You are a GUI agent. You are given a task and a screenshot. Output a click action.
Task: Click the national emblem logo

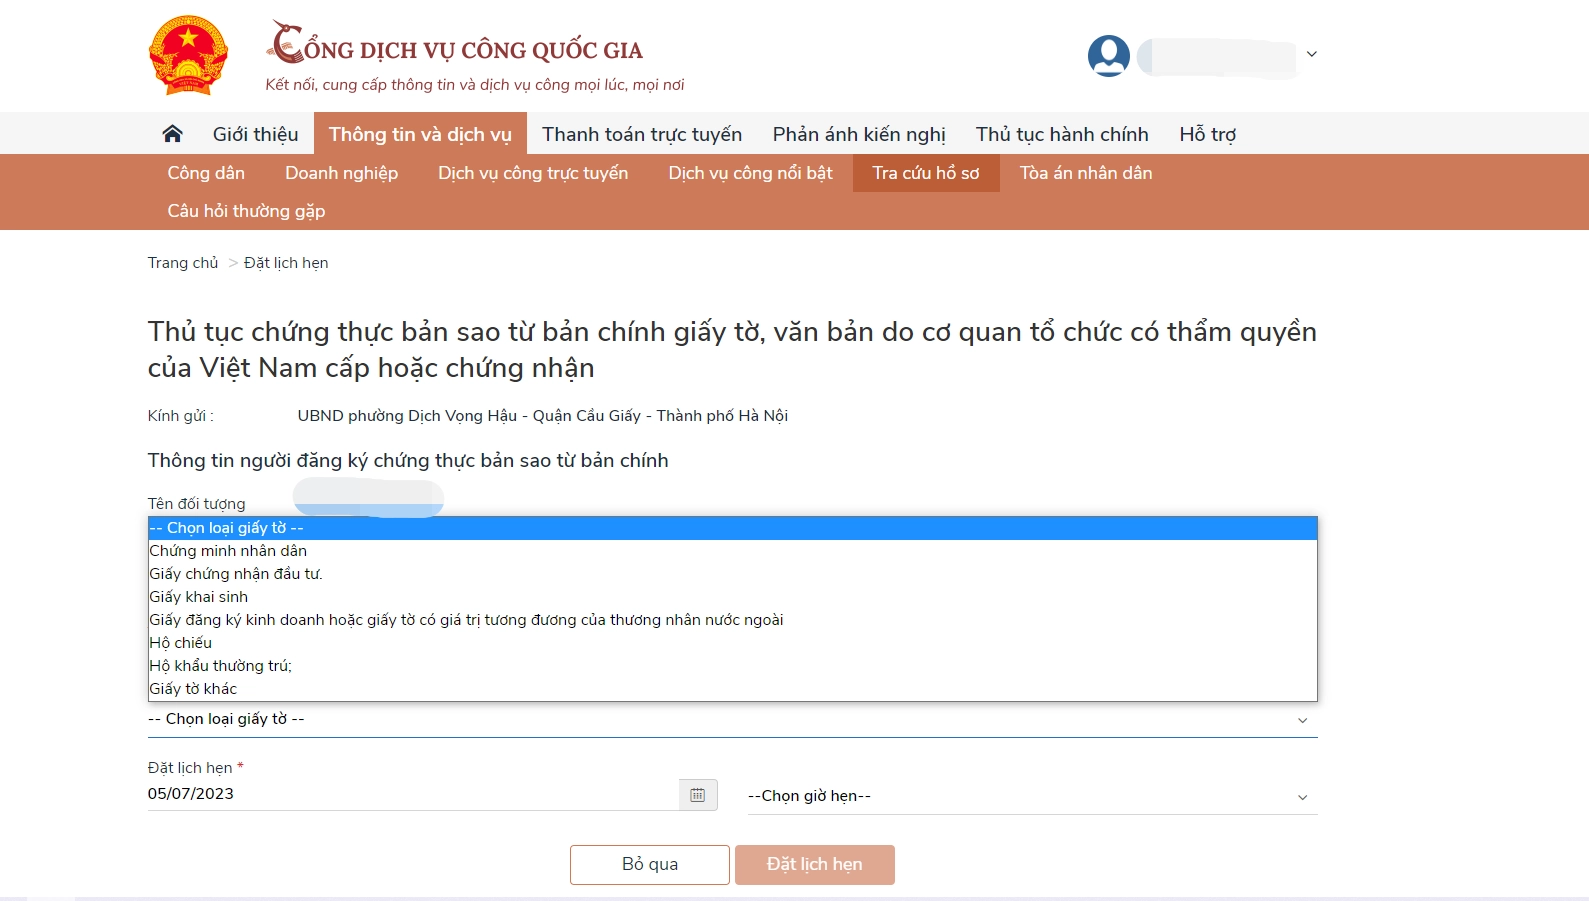click(x=188, y=56)
